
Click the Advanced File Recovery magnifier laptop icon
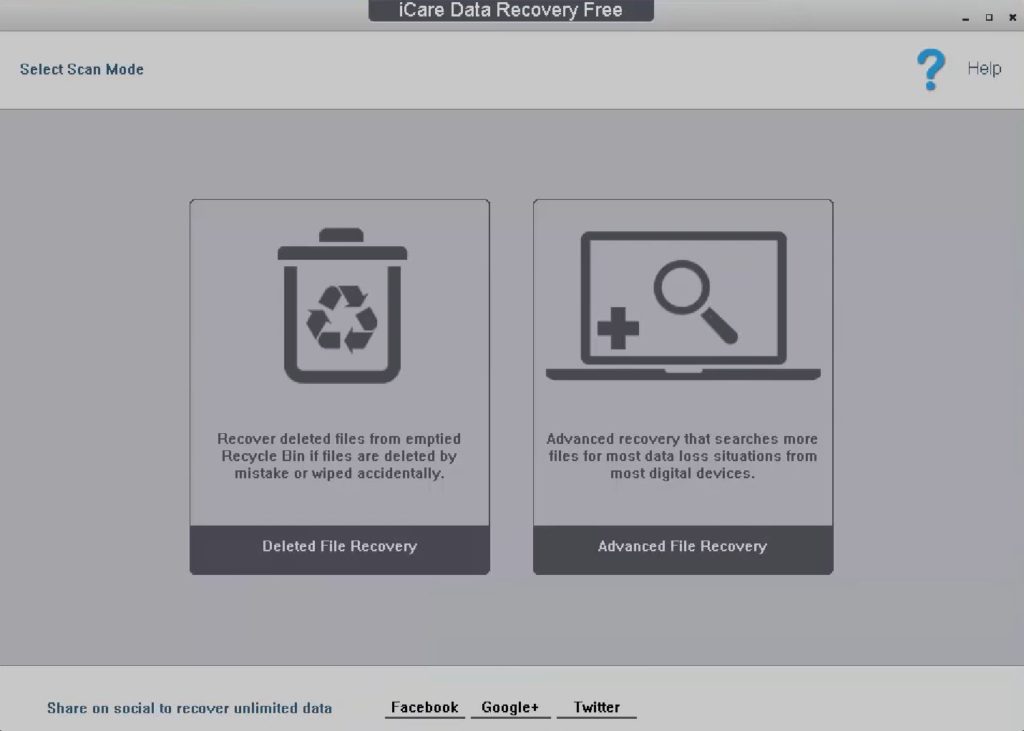click(x=683, y=300)
